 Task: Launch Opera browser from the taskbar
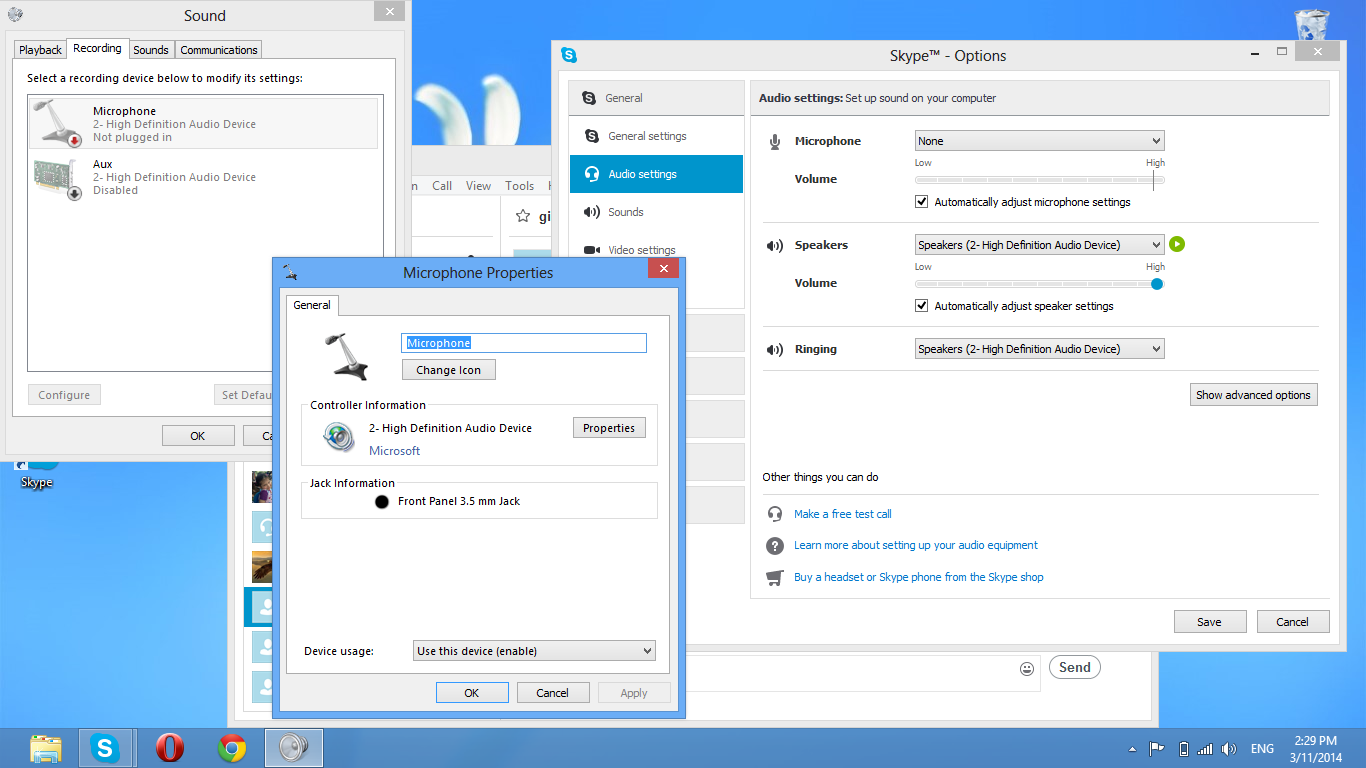tap(170, 748)
